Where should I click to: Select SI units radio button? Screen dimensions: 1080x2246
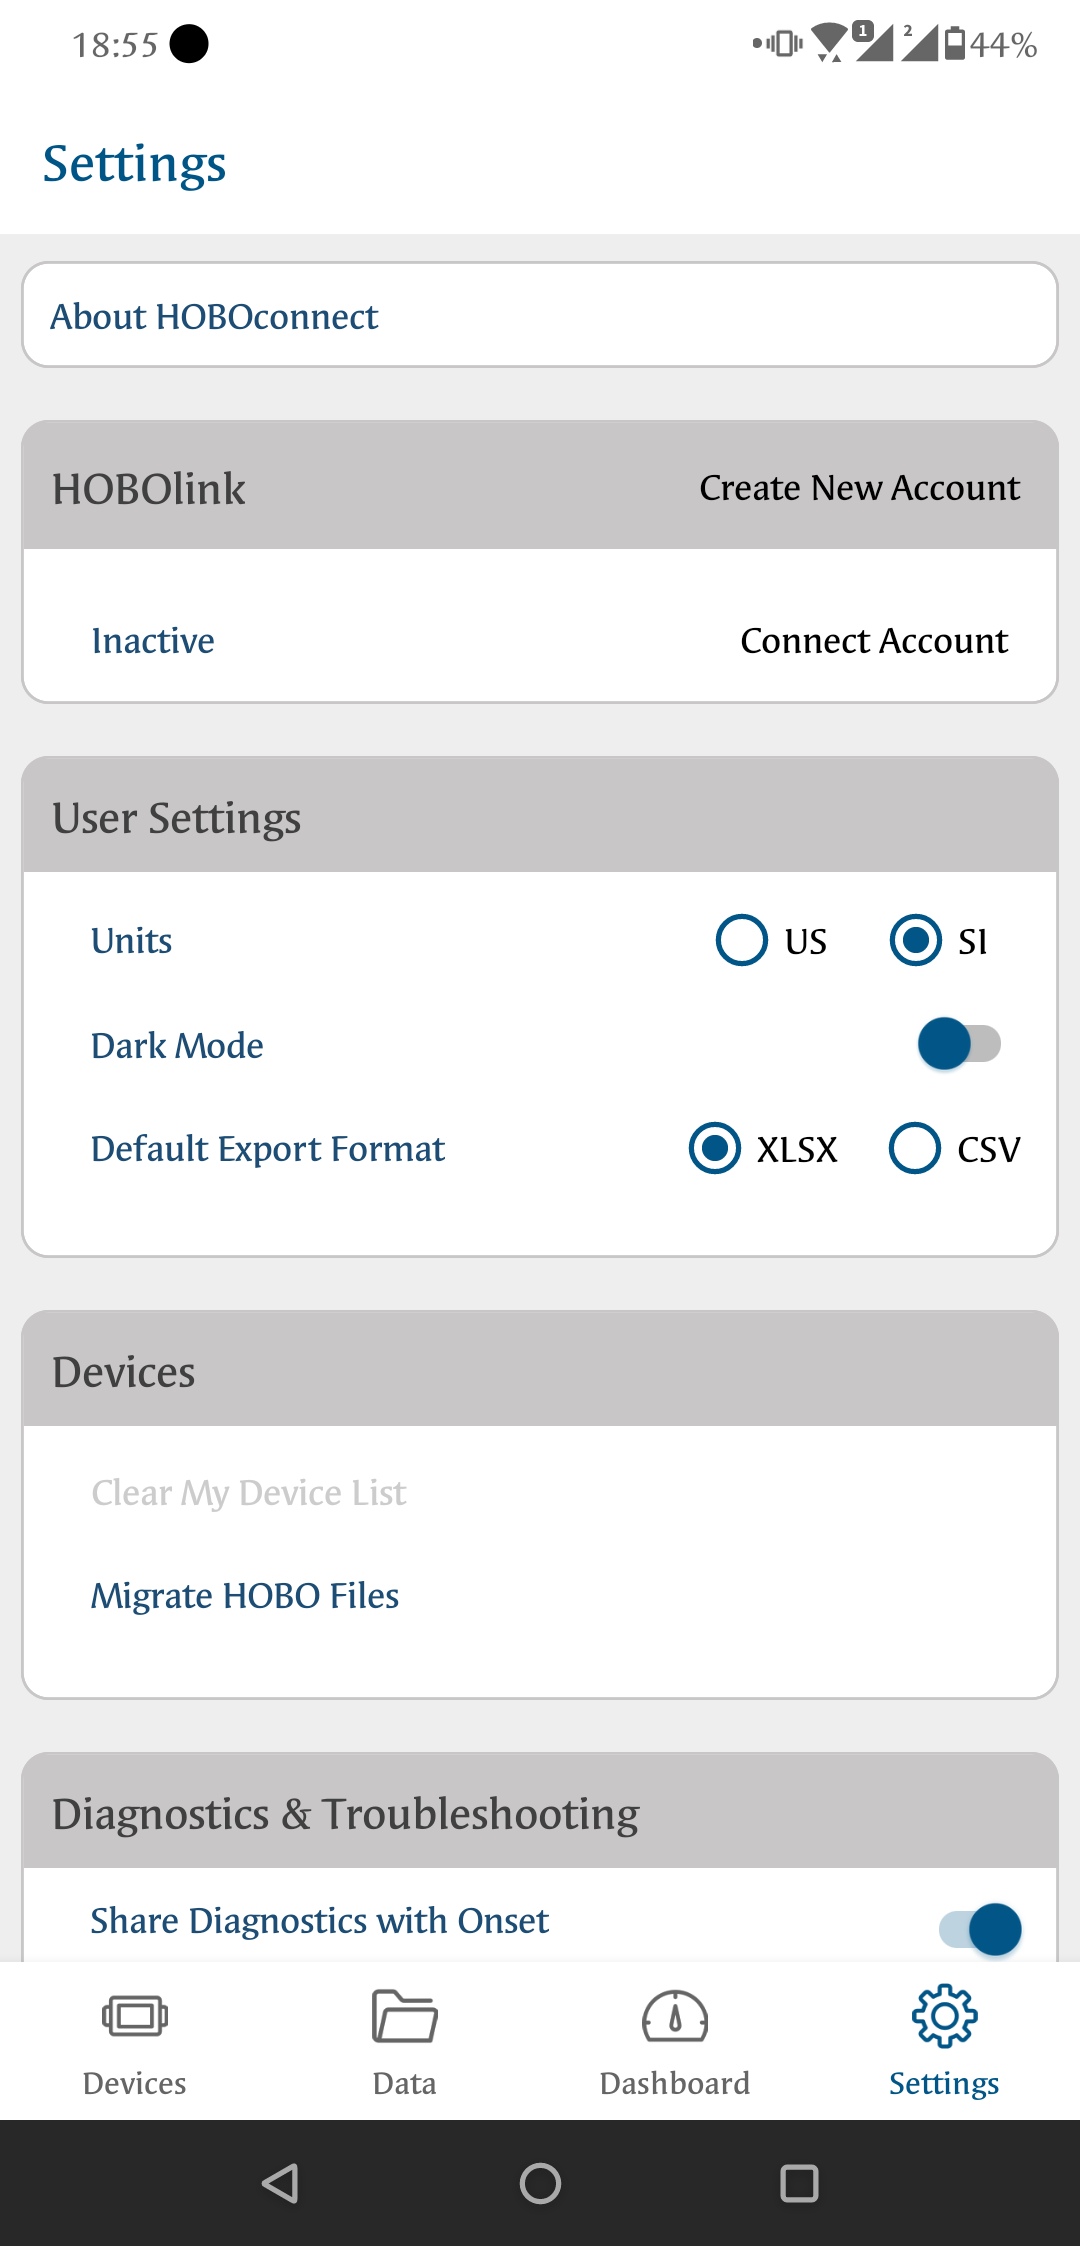[915, 940]
